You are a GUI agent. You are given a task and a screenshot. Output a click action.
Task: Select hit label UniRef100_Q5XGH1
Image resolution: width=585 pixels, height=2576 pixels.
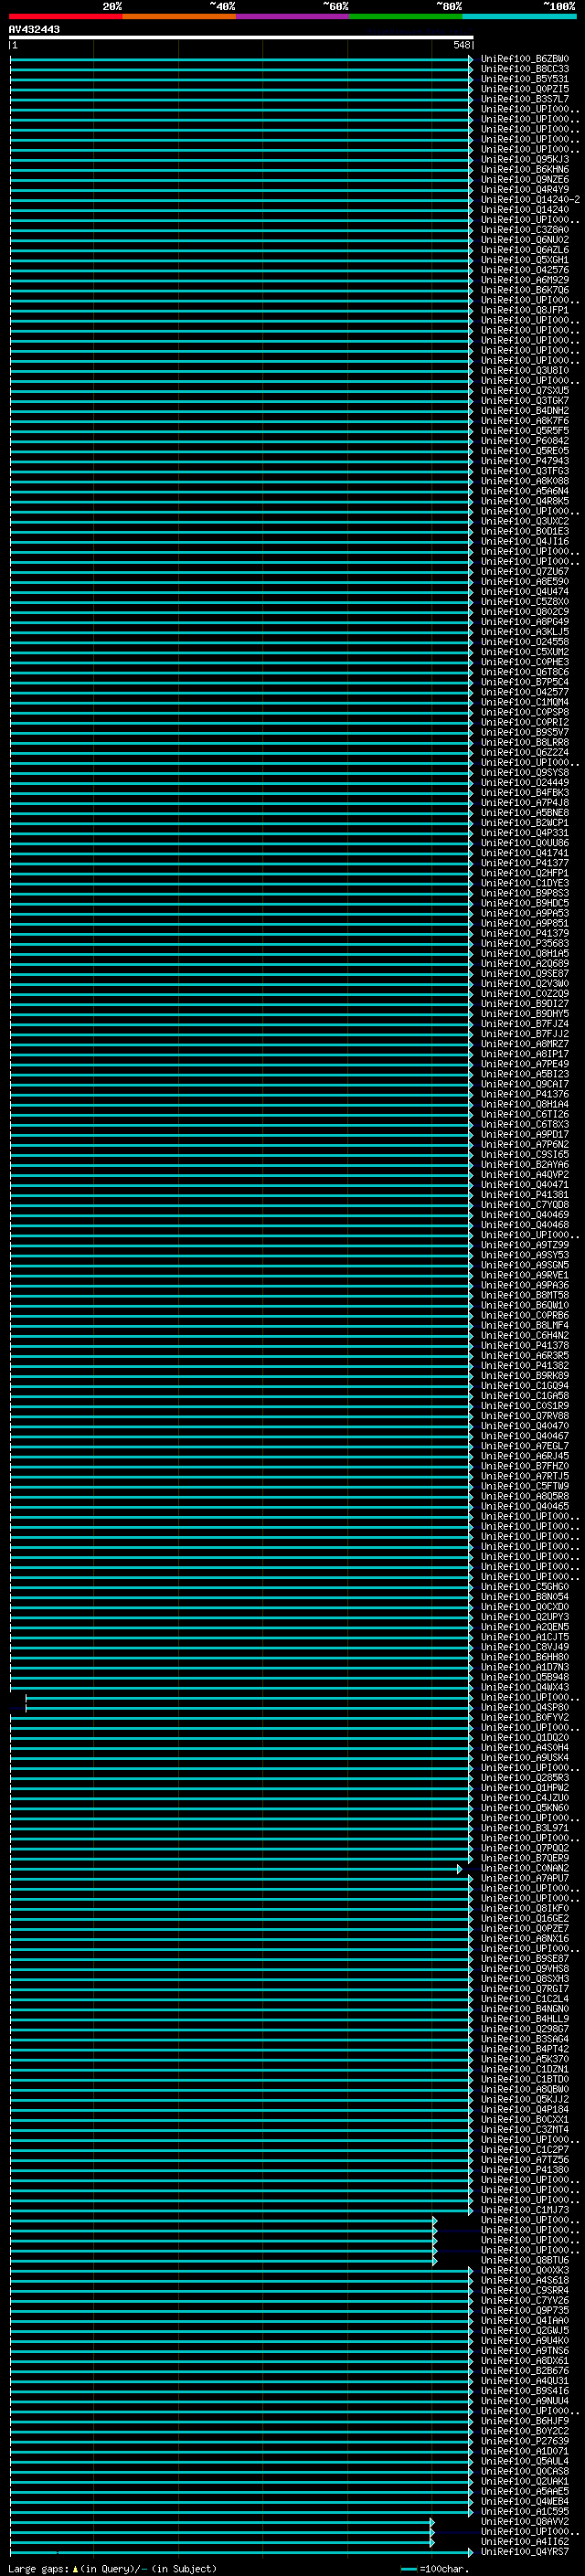tap(525, 260)
